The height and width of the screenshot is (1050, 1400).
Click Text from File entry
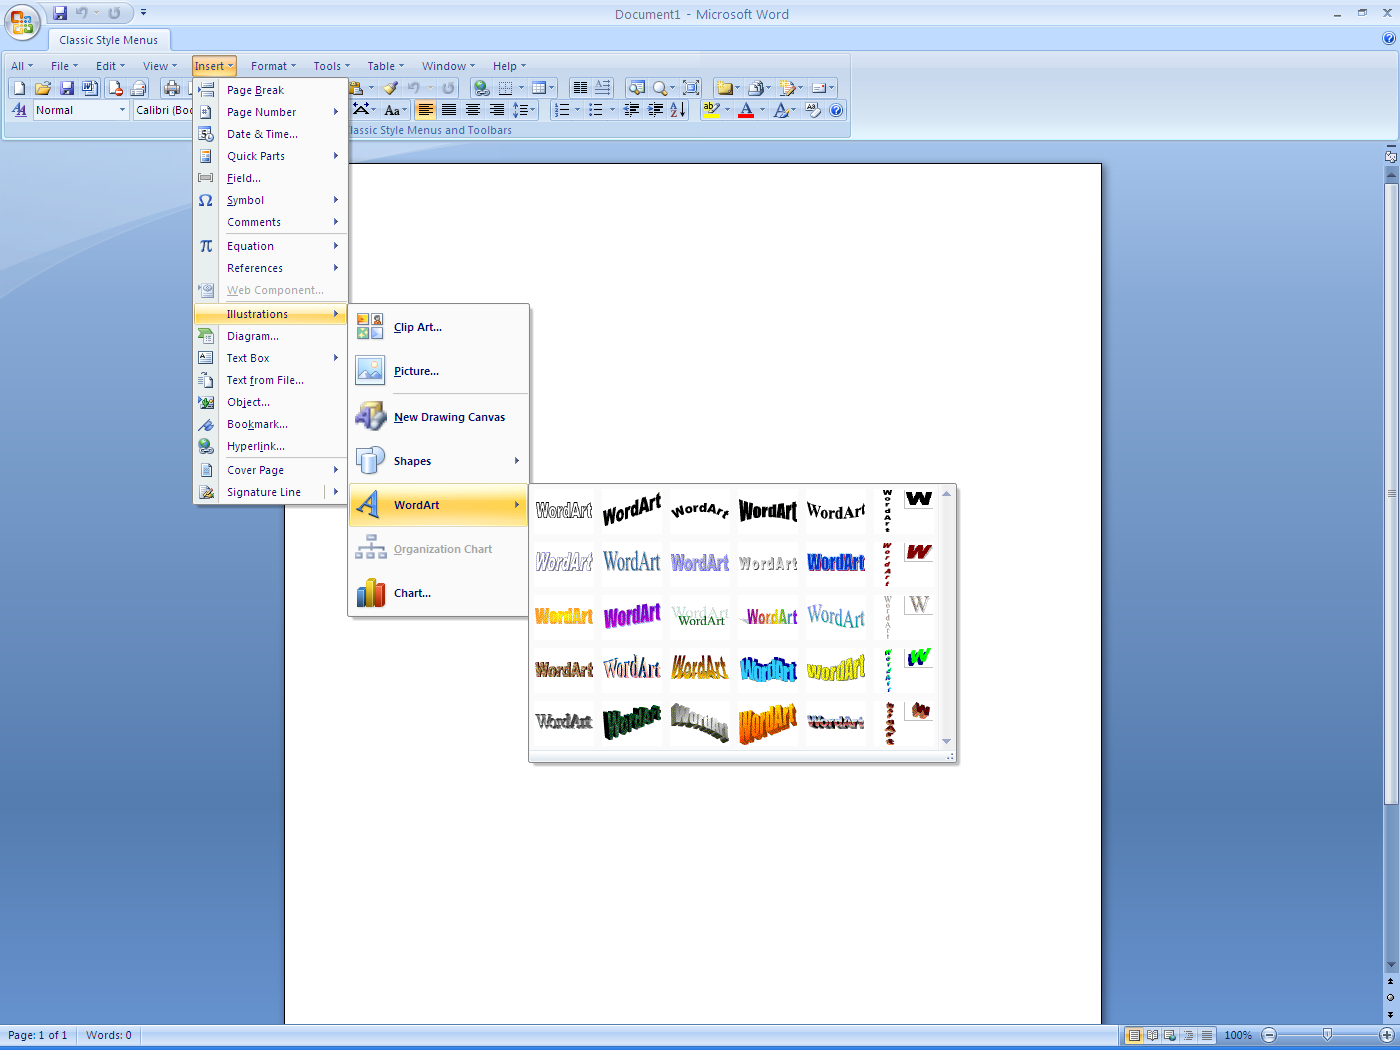point(270,380)
